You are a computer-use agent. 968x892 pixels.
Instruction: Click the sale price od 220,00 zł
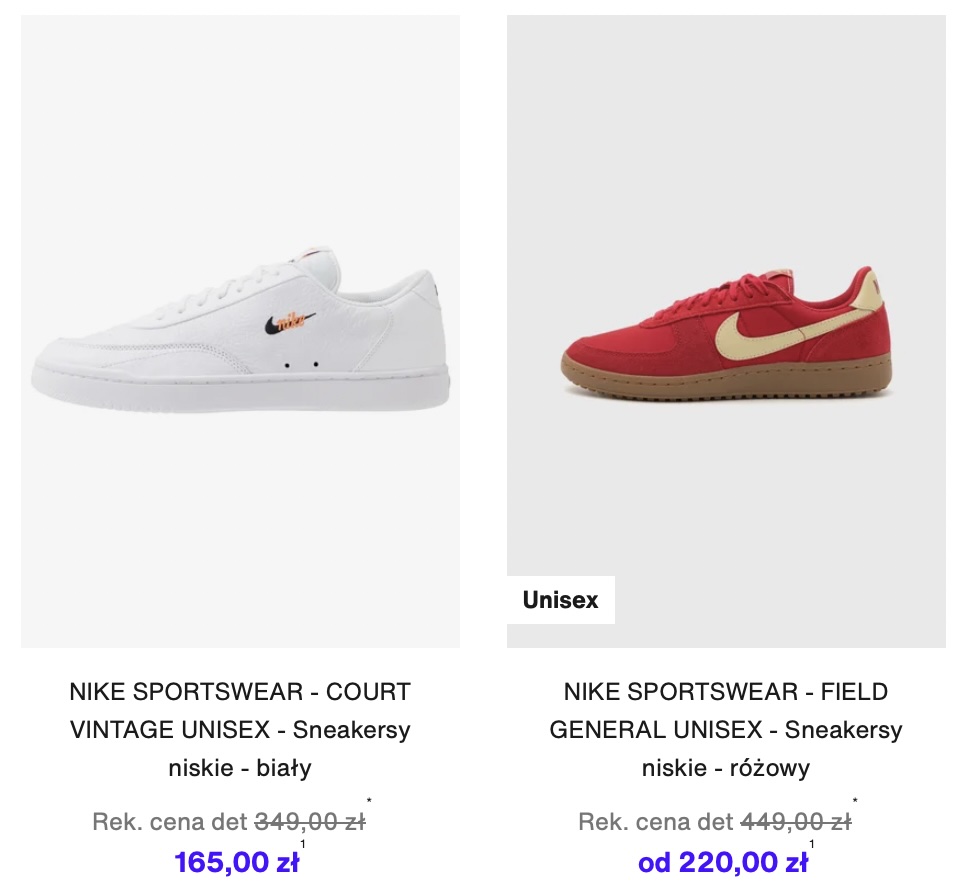coord(723,862)
